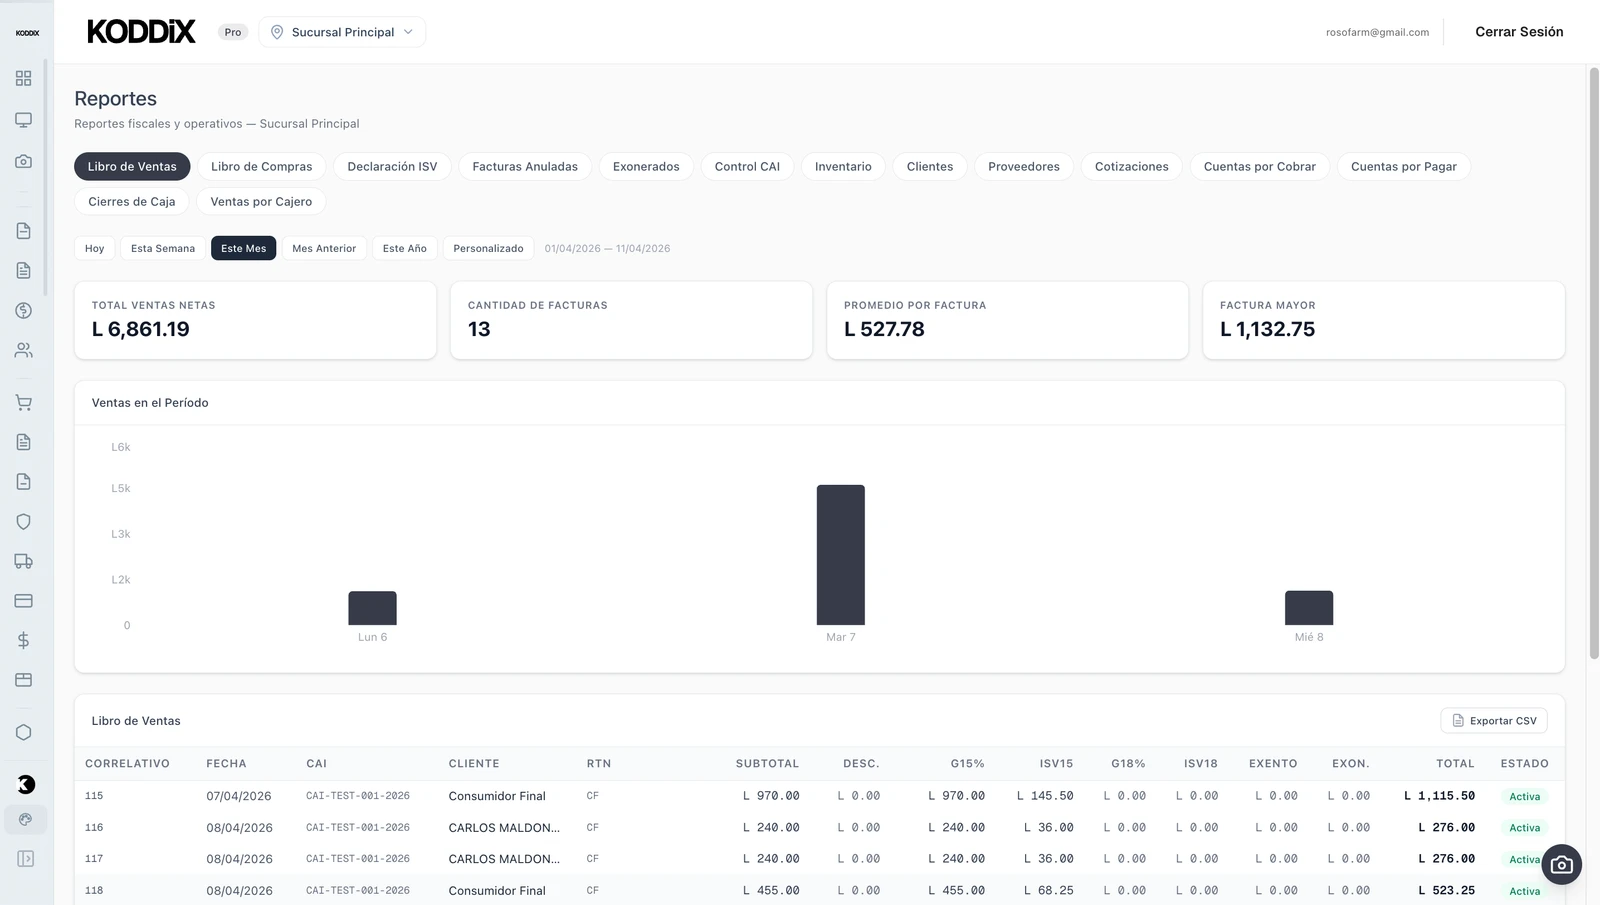Click the Exportar CSV button
This screenshot has width=1600, height=905.
[1494, 721]
